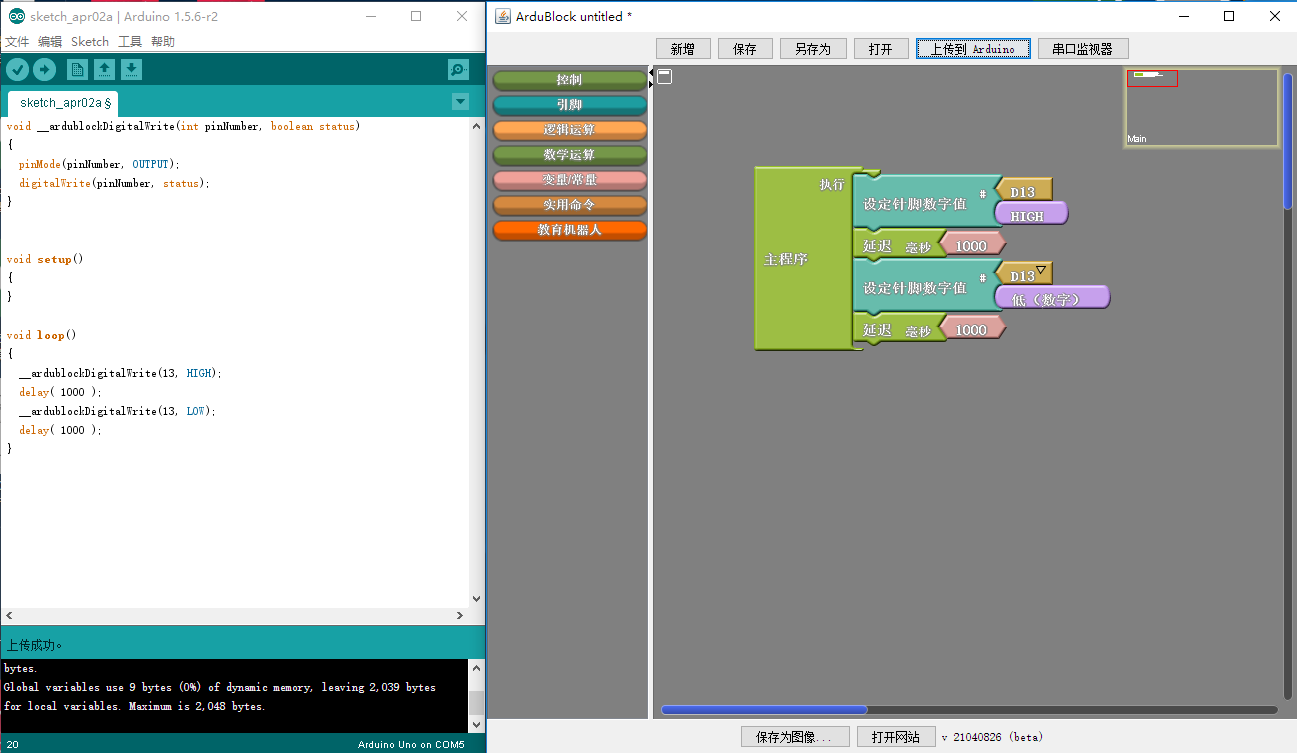Click the minimize page icon on canvas
This screenshot has height=753, width=1297.
click(664, 77)
